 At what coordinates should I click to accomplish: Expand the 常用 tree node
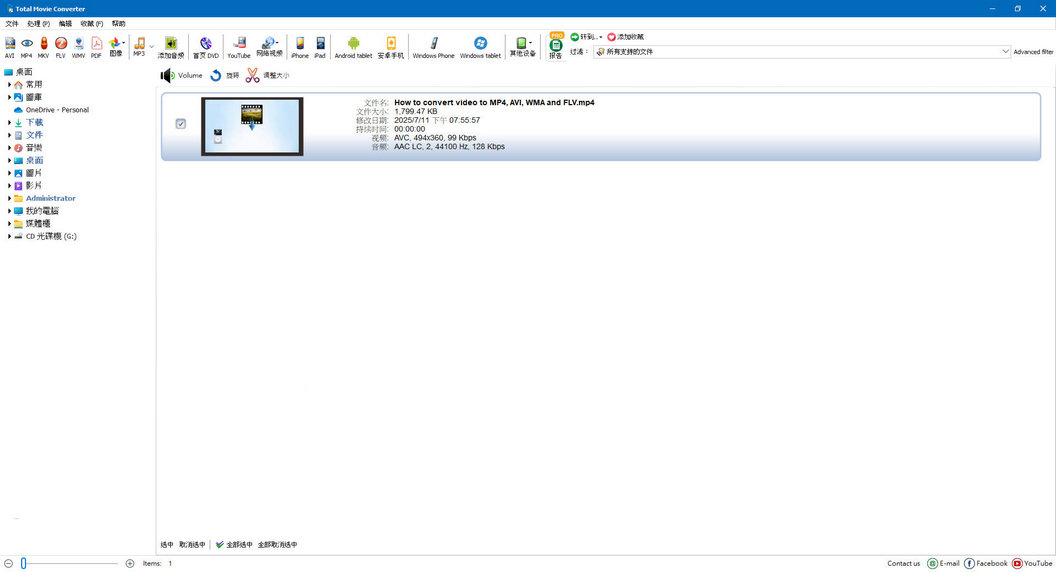9,85
